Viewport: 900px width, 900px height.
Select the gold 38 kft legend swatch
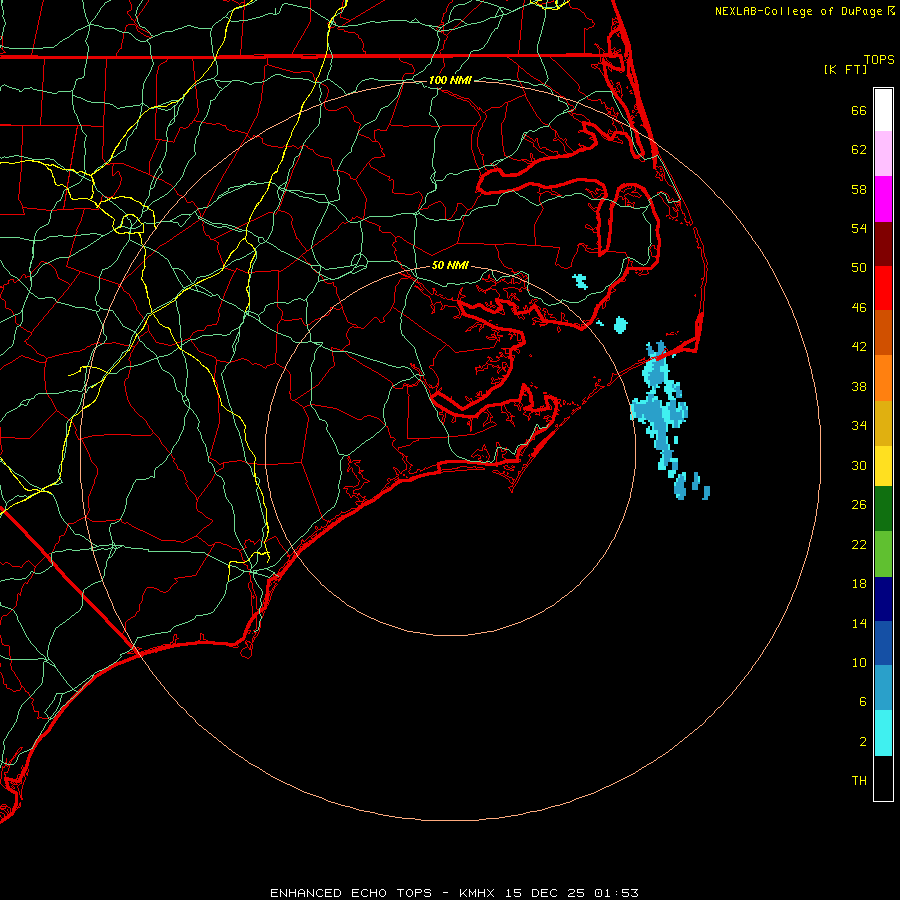pyautogui.click(x=883, y=423)
